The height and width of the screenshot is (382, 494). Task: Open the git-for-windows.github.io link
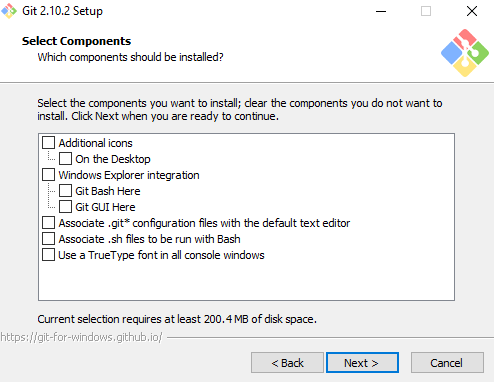[81, 337]
